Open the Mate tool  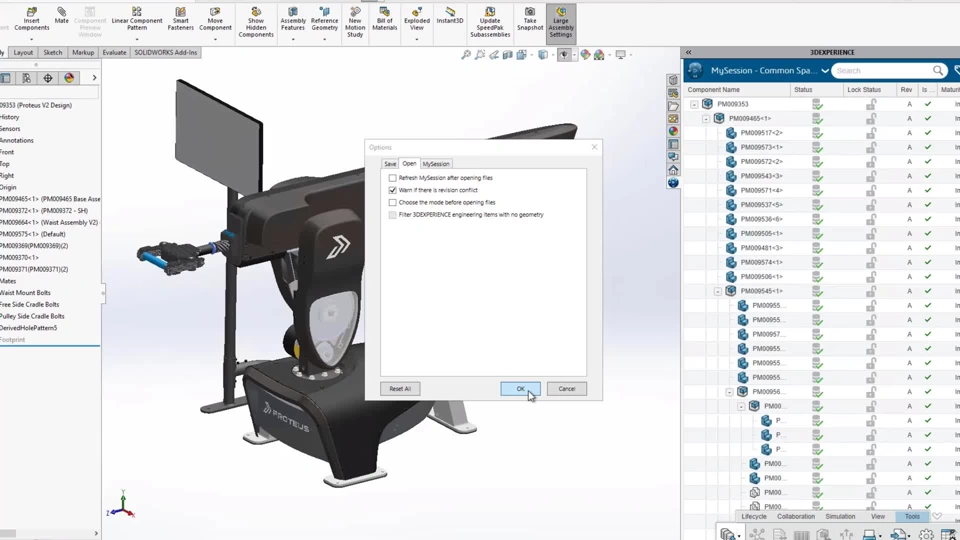pyautogui.click(x=61, y=16)
